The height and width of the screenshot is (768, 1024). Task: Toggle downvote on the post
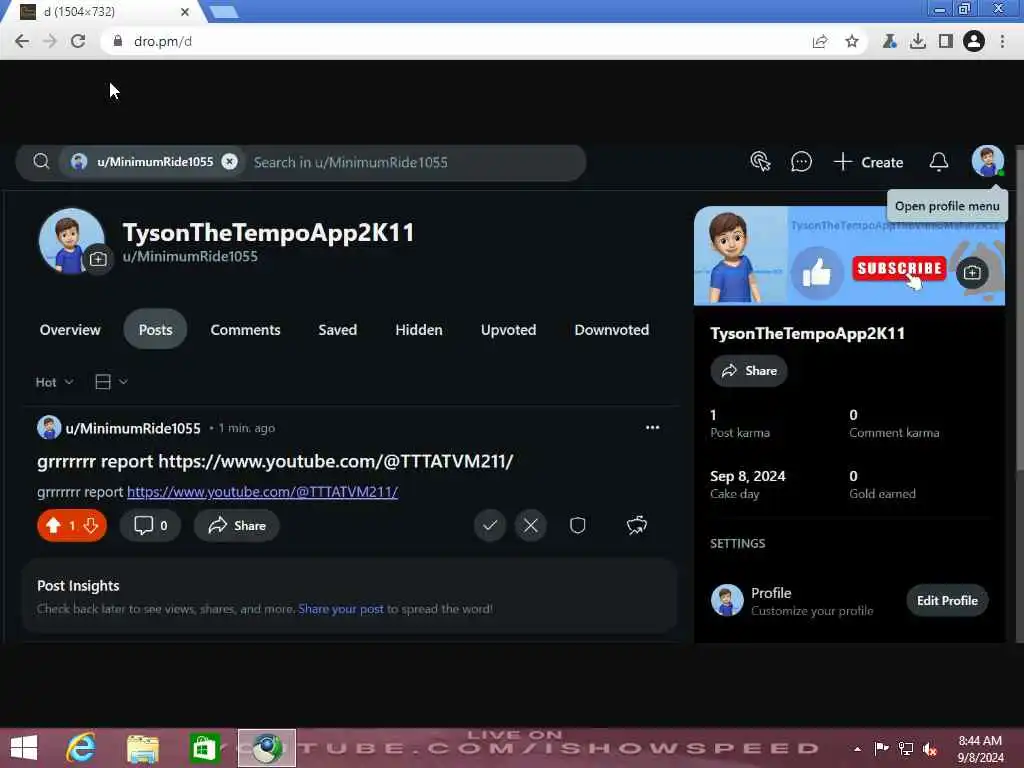tap(91, 526)
